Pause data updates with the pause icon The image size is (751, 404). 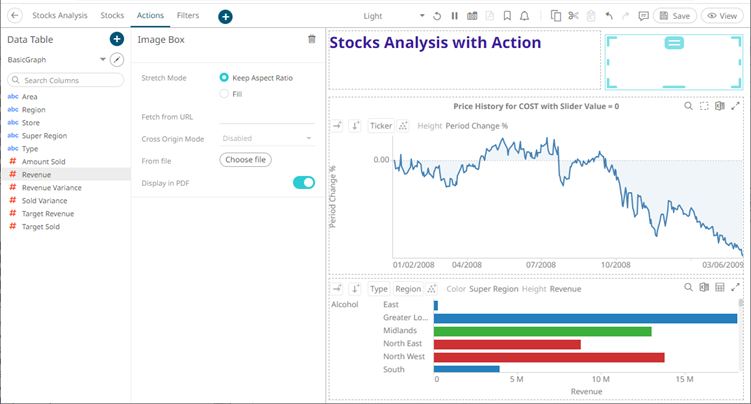(454, 16)
